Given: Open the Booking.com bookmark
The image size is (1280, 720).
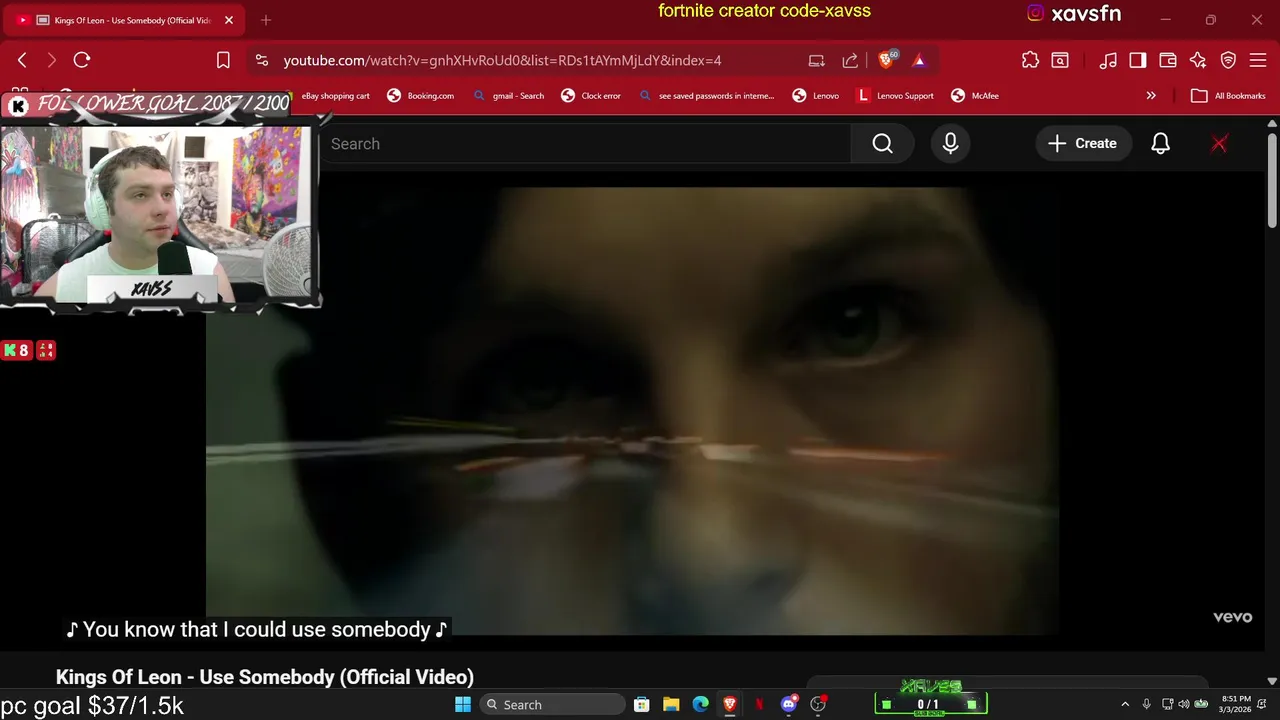Looking at the screenshot, I should (x=421, y=96).
